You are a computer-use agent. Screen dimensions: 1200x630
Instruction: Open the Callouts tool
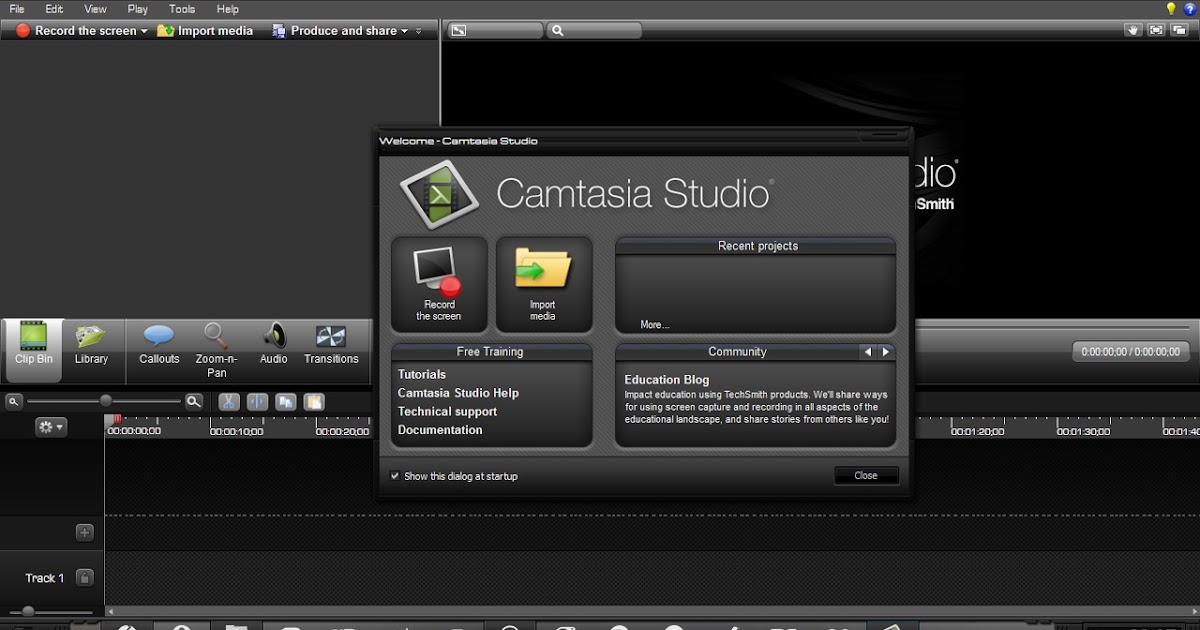pyautogui.click(x=159, y=345)
